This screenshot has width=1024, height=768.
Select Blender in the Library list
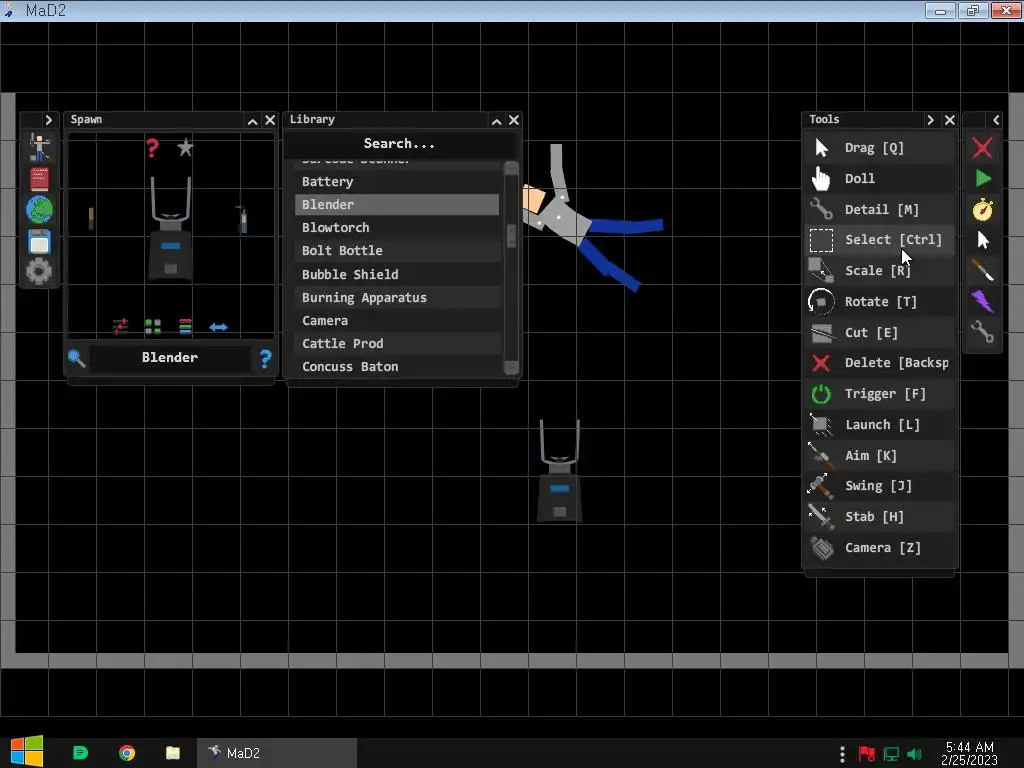397,204
